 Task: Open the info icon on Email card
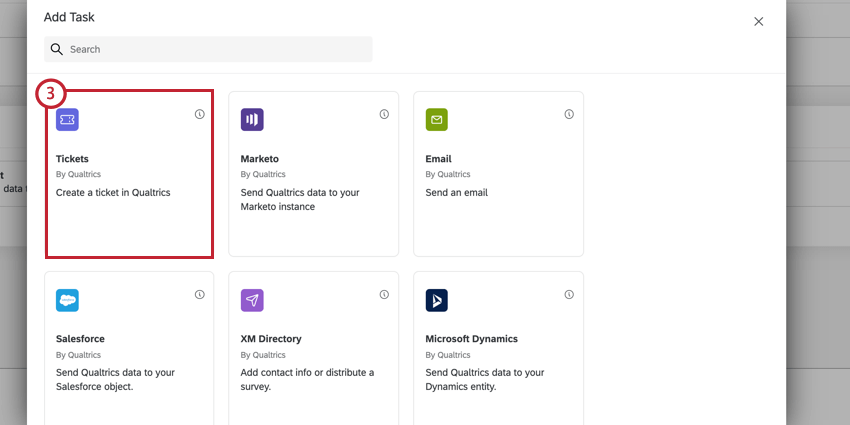pos(569,114)
